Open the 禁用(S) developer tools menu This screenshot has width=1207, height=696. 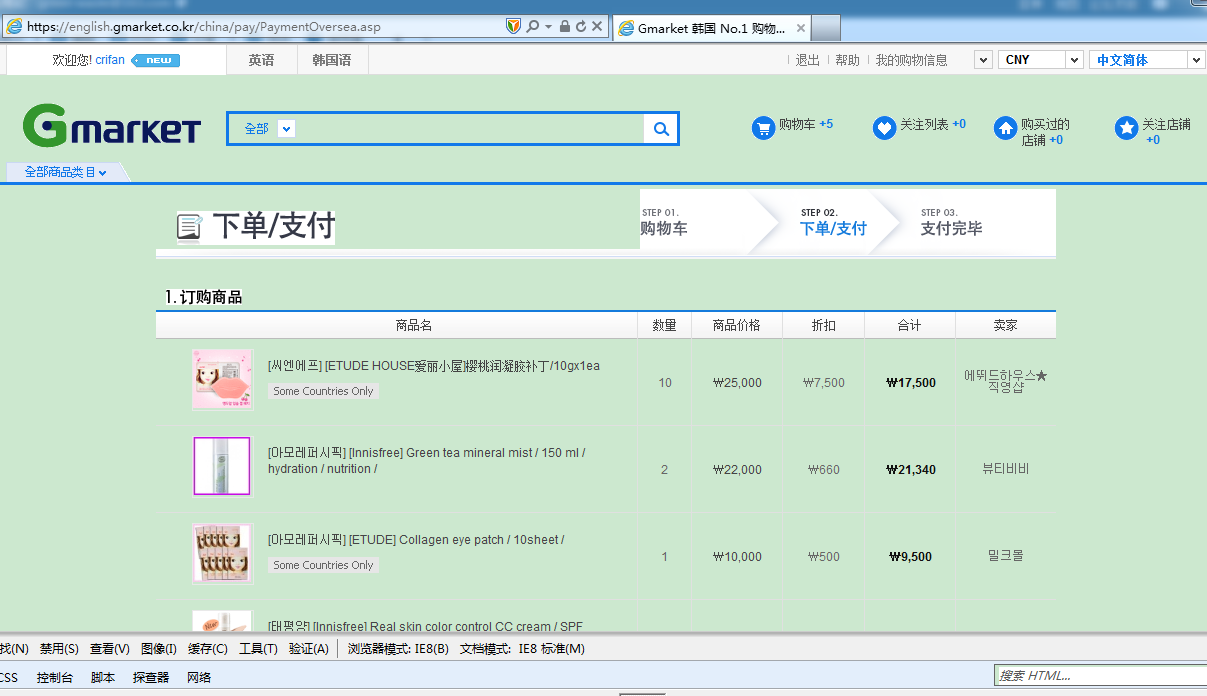[x=57, y=649]
